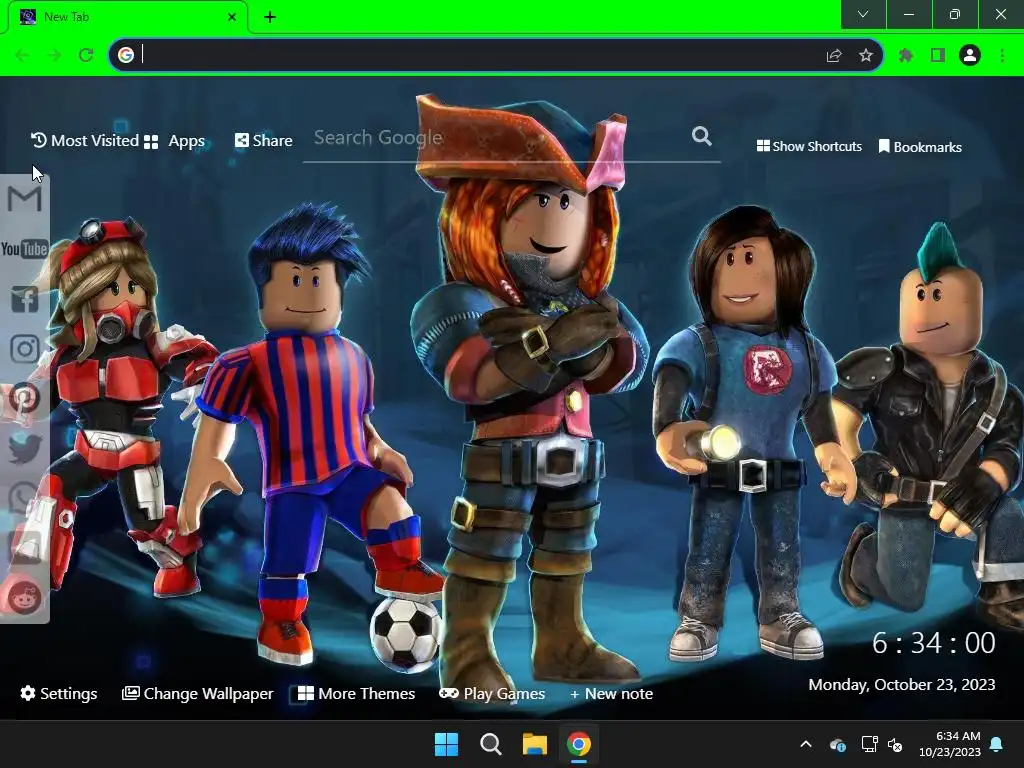Screen dimensions: 1024x768
Task: Open the theme Settings gear
Action: pyautogui.click(x=59, y=694)
